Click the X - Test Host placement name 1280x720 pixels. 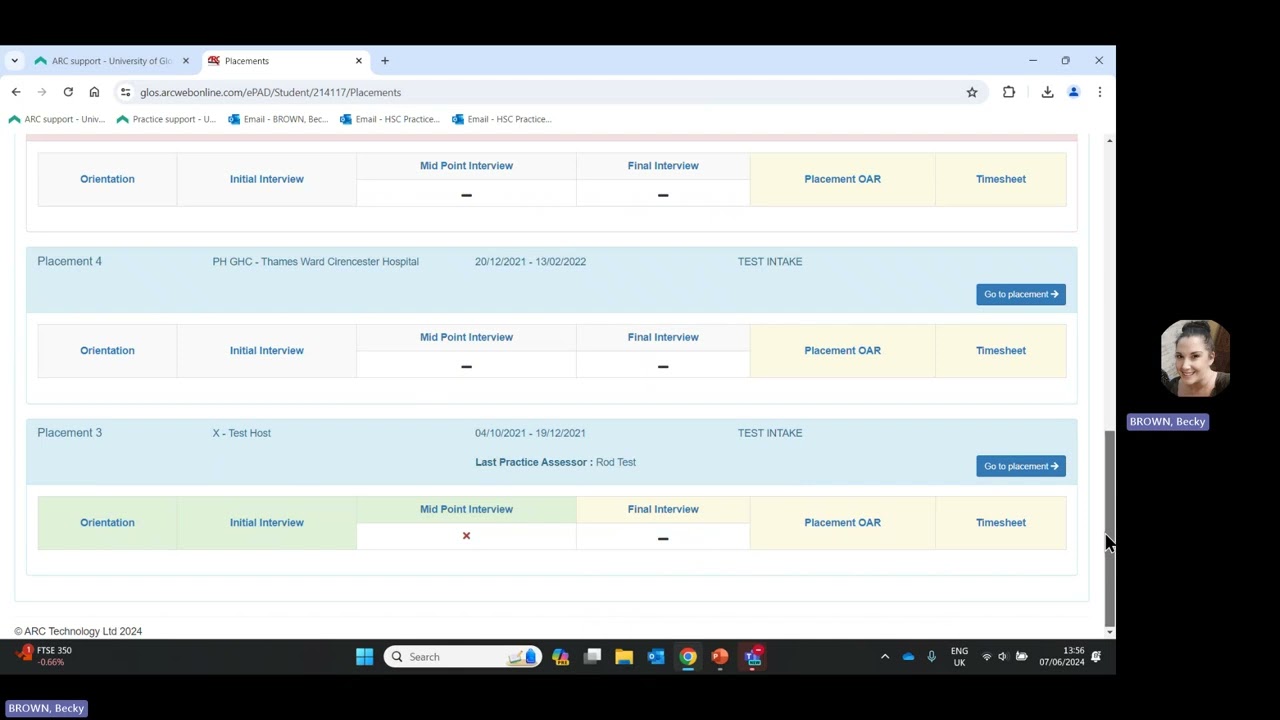[241, 433]
